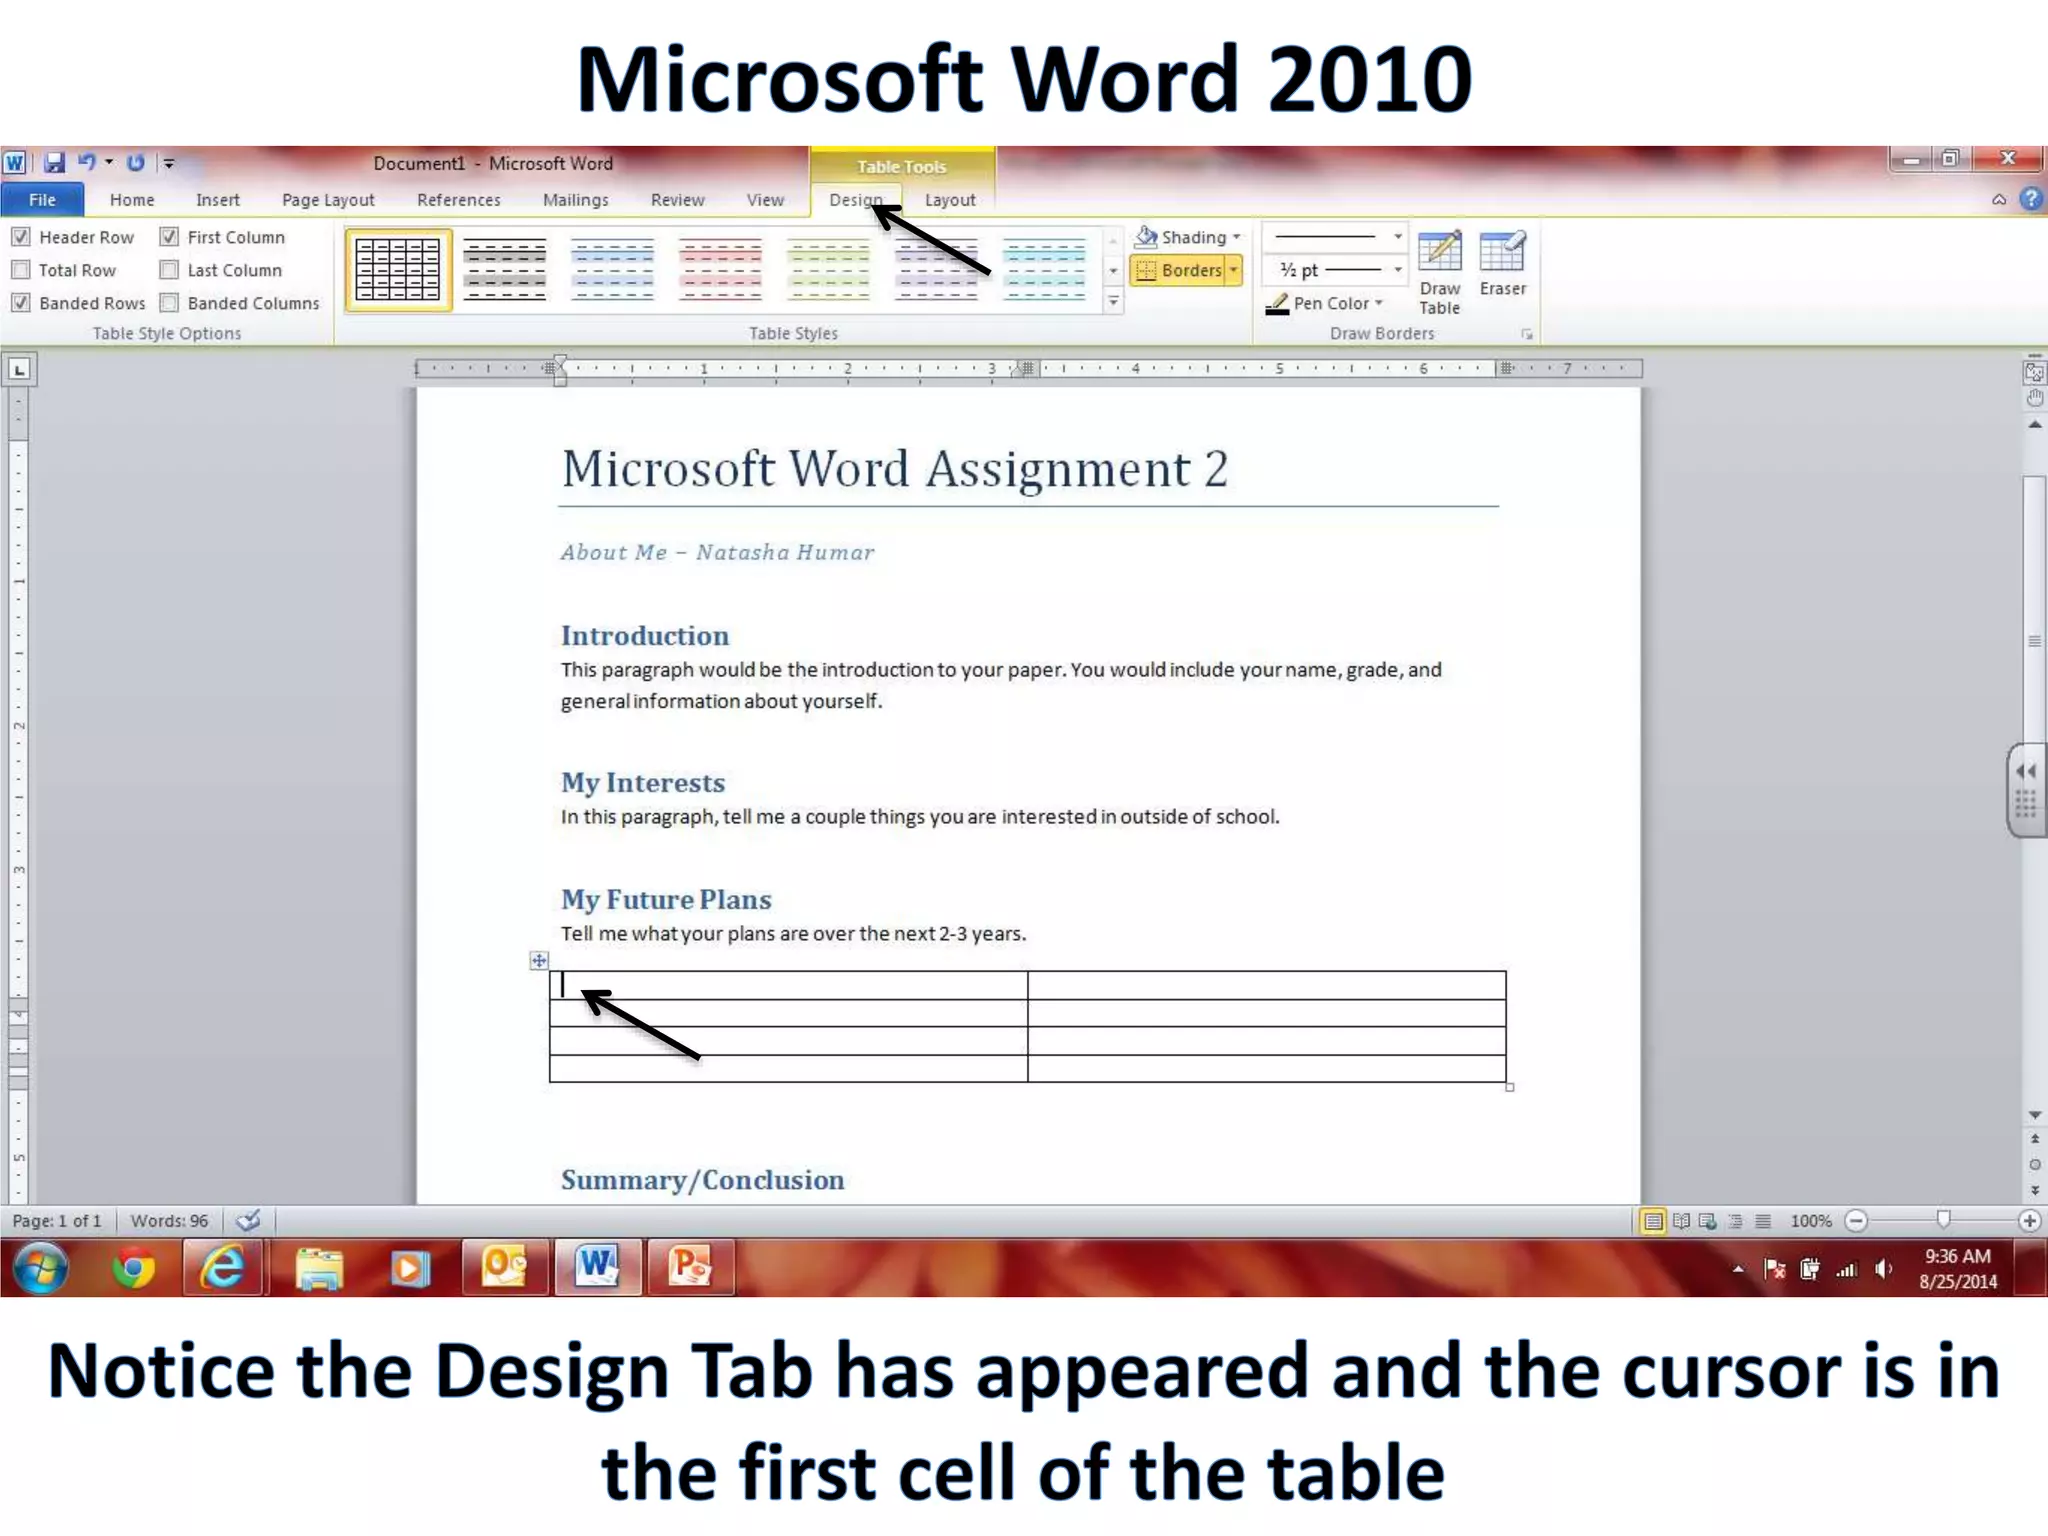Click the zoom slider handle
Image resolution: width=2048 pixels, height=1536 pixels.
click(1943, 1219)
